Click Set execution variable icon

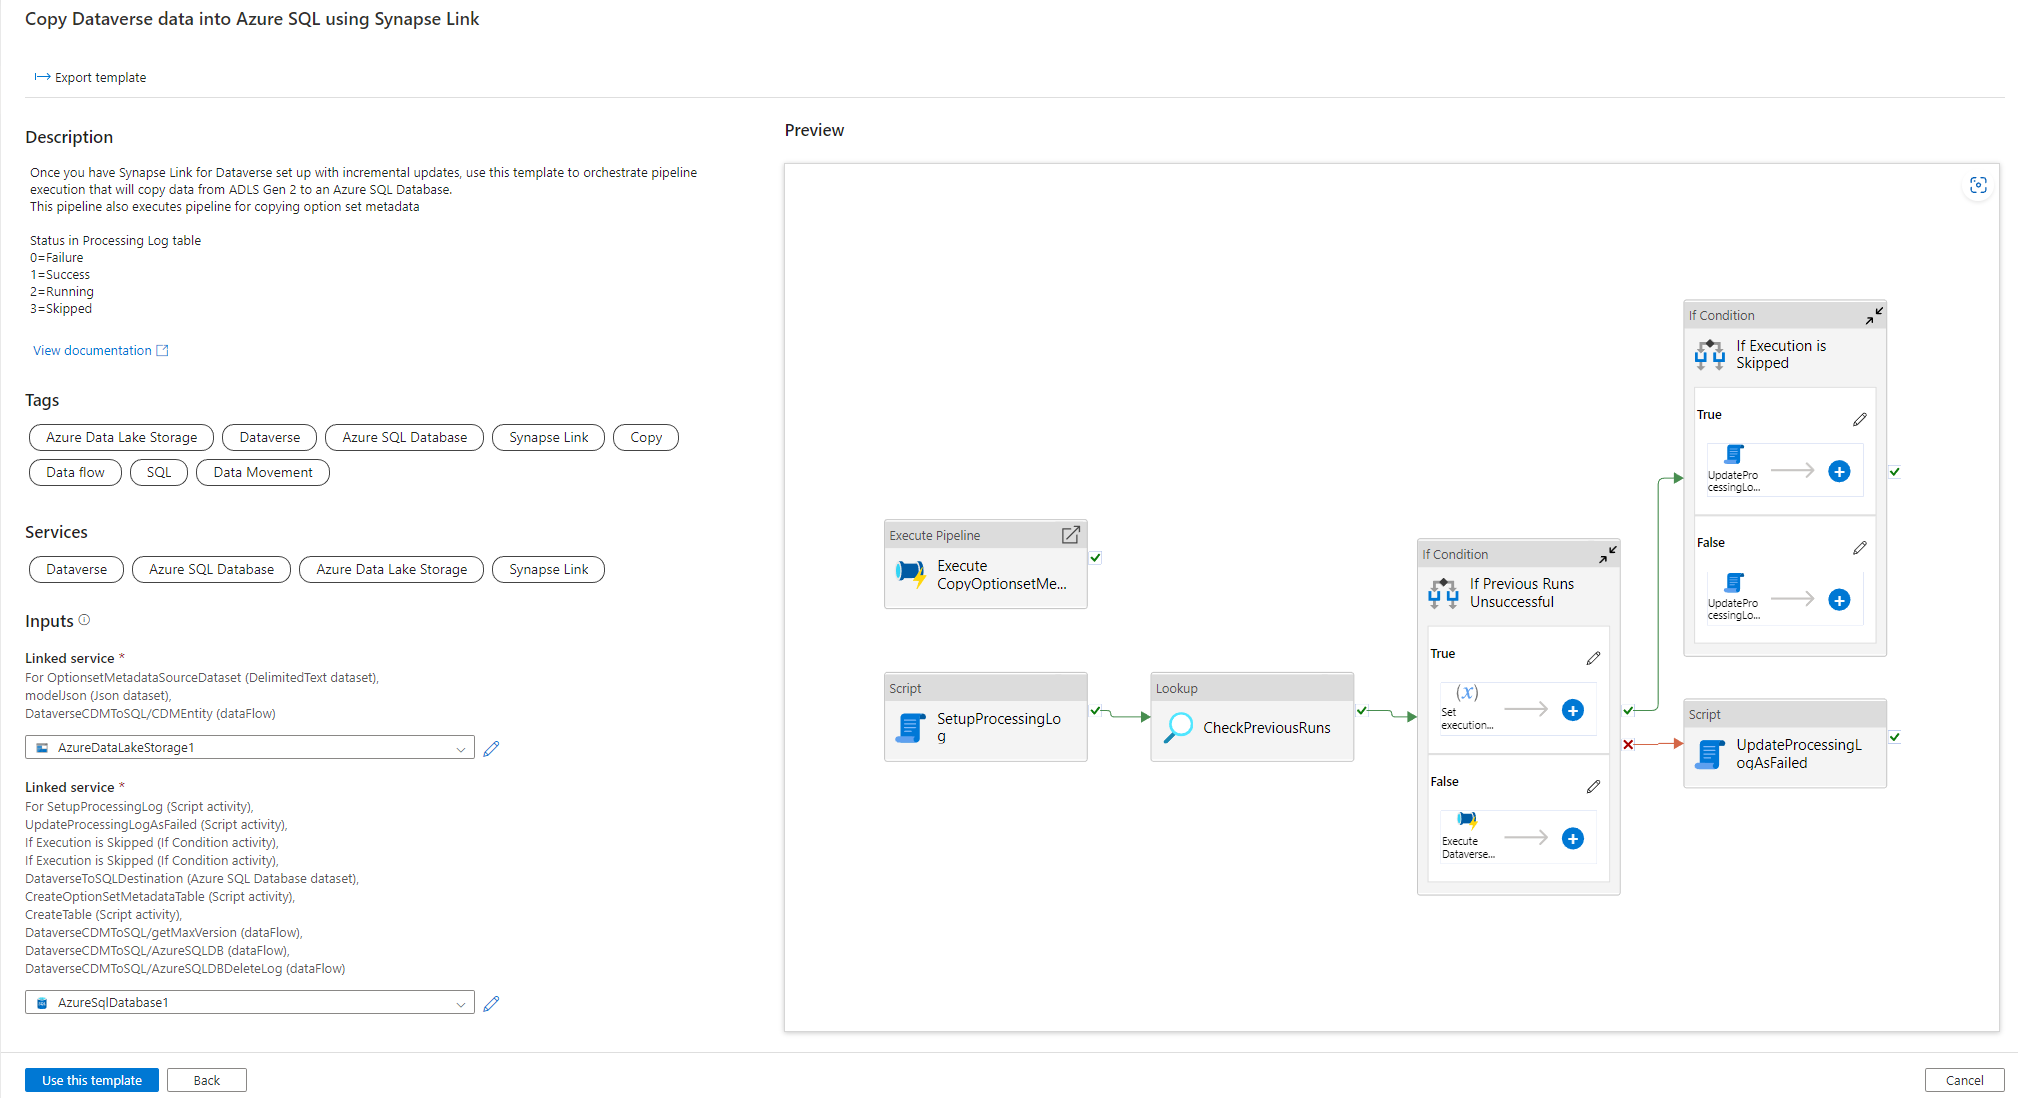click(x=1467, y=692)
